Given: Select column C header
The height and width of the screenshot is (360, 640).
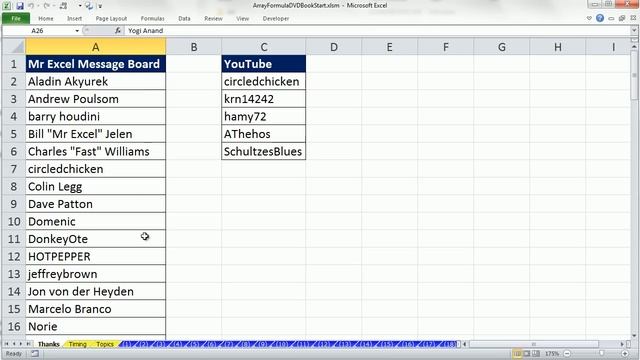Looking at the screenshot, I should pos(264,47).
